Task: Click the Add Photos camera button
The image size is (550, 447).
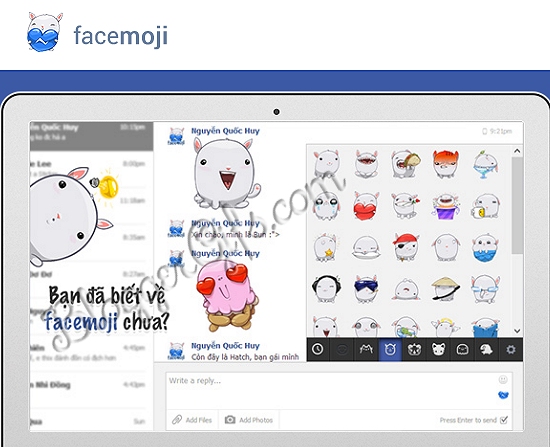Action: click(x=249, y=420)
